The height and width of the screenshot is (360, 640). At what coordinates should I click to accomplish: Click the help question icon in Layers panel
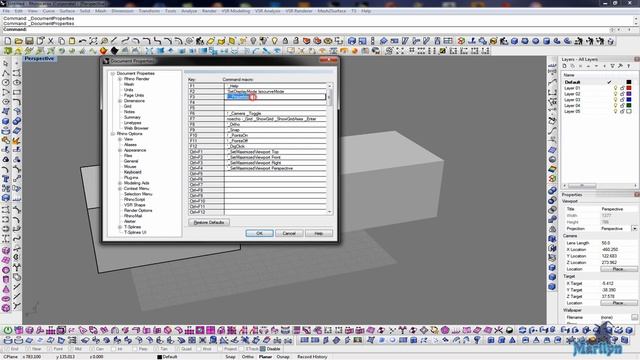pos(628,66)
